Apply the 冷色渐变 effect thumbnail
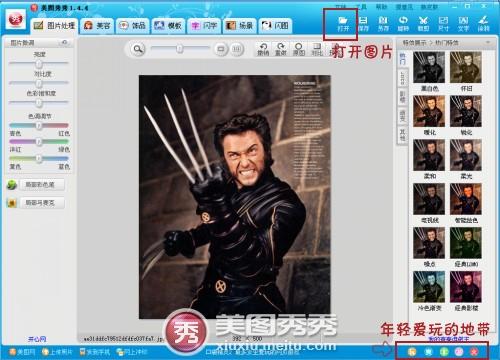Image resolution: width=500 pixels, height=360 pixels. (x=429, y=287)
